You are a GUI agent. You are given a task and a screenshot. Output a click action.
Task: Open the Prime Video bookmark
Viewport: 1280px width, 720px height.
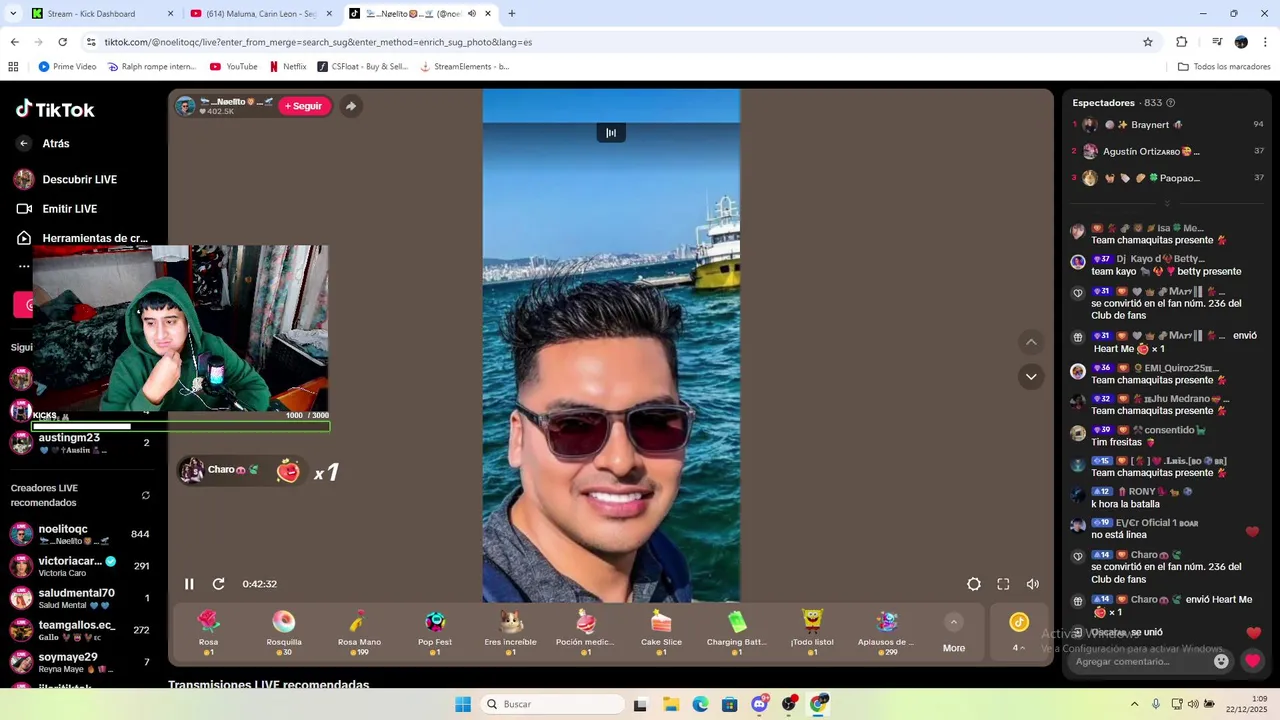(67, 67)
